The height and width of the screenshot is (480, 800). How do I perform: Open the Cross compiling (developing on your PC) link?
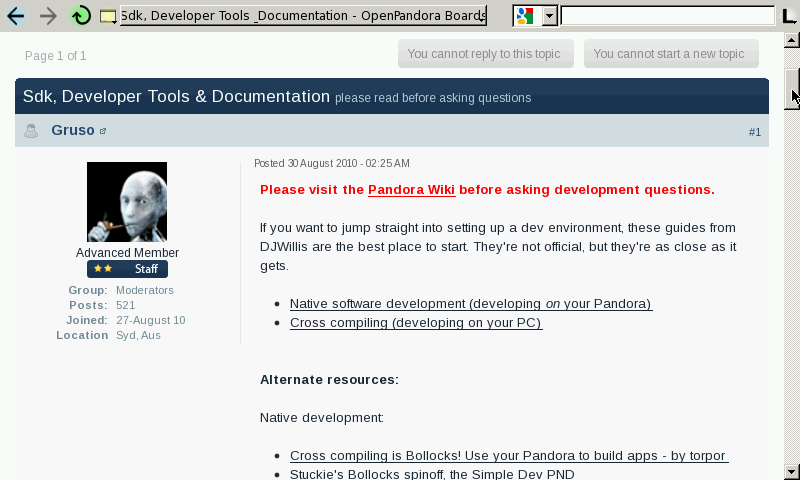coord(416,323)
